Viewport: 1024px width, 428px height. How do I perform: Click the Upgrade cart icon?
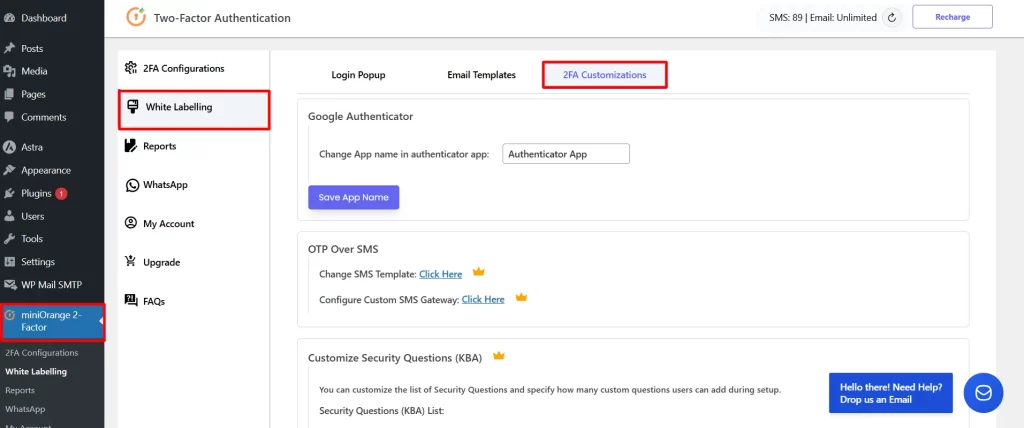(x=131, y=262)
